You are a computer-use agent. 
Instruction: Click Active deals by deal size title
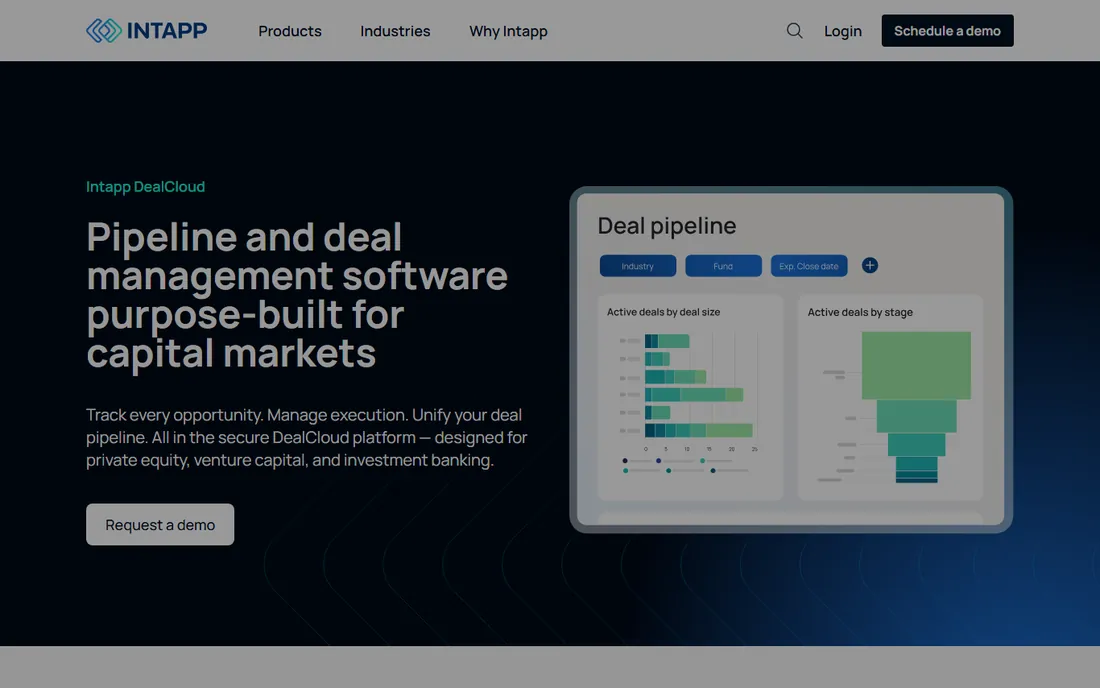[x=663, y=312]
